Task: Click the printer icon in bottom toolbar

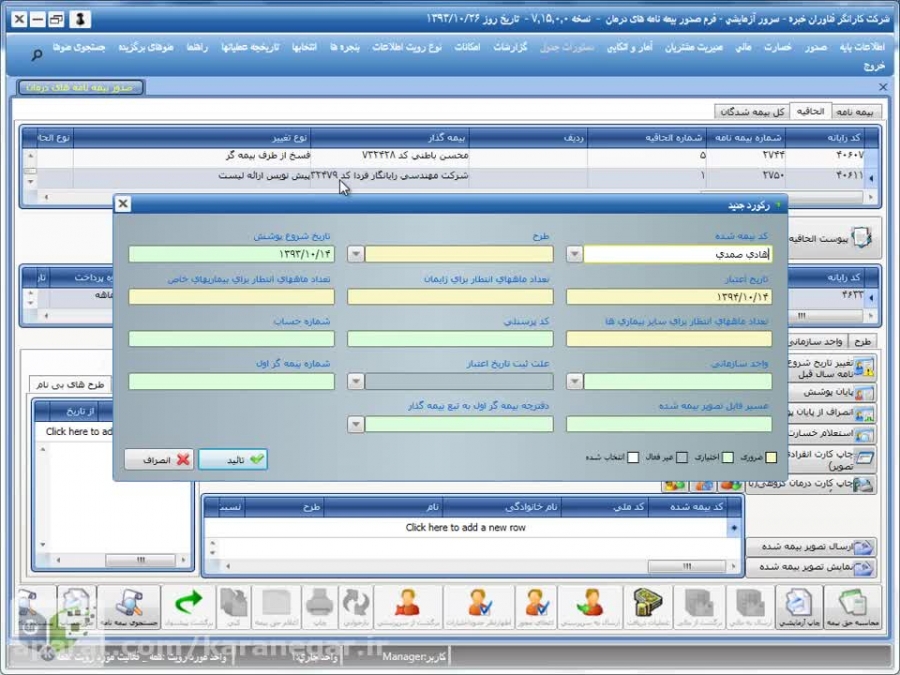Action: pyautogui.click(x=319, y=607)
